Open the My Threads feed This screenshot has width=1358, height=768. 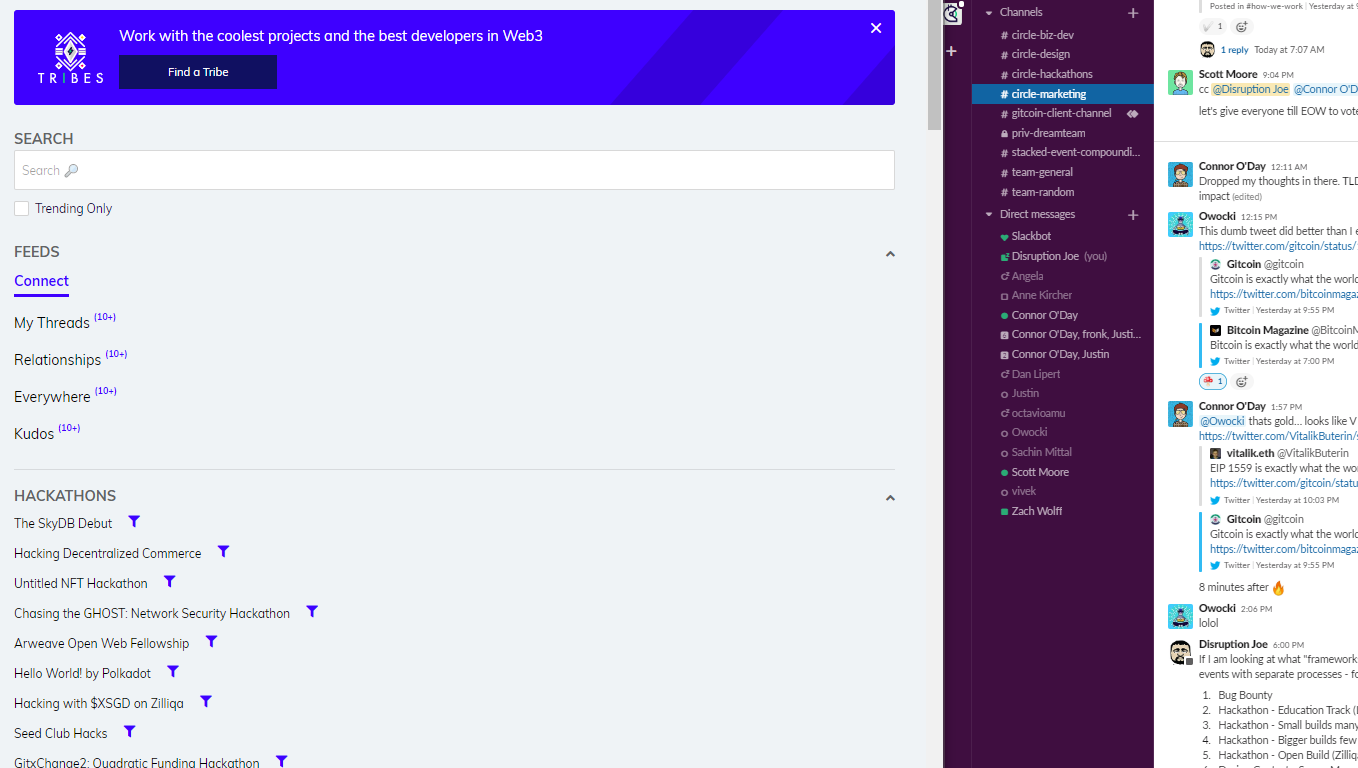click(x=52, y=322)
